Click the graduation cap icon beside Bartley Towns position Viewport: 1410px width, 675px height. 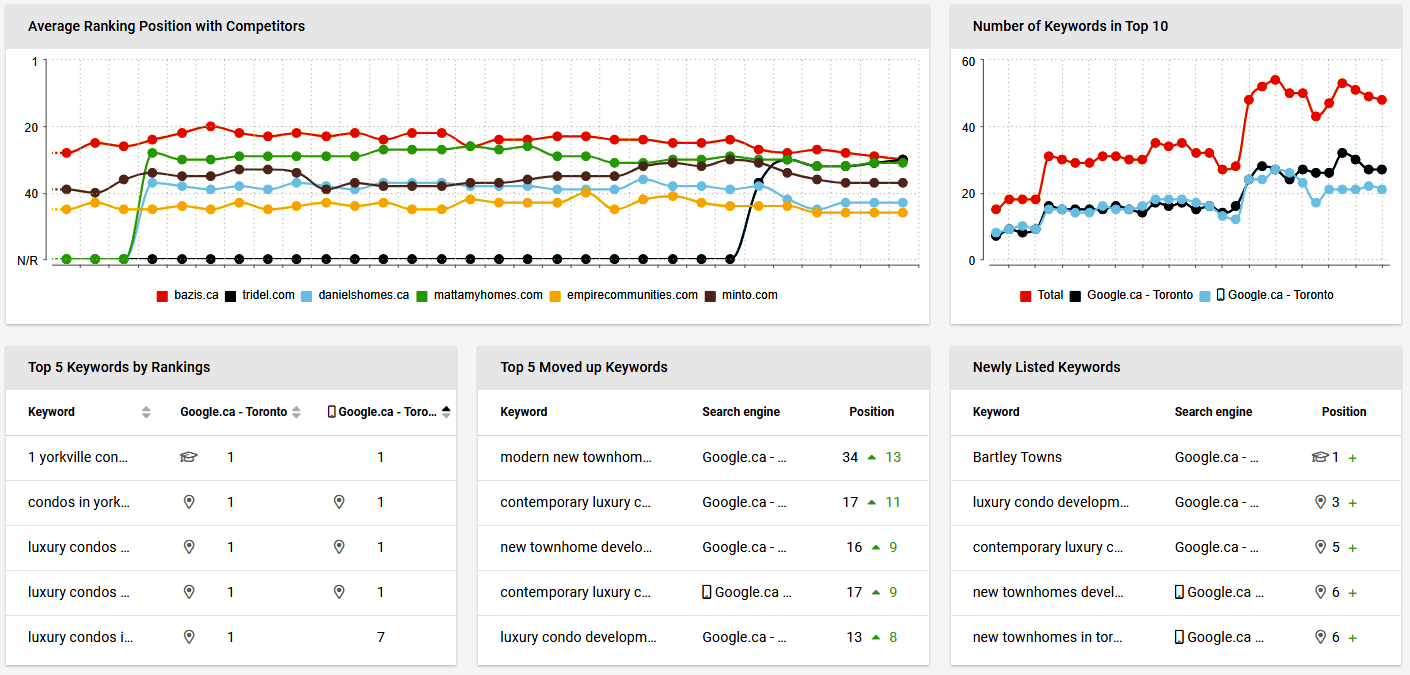click(1320, 458)
